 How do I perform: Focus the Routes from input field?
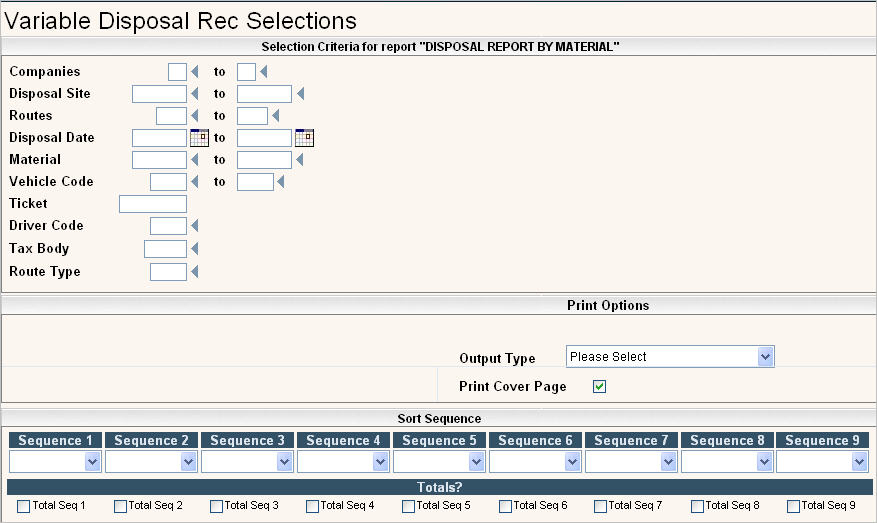(171, 116)
